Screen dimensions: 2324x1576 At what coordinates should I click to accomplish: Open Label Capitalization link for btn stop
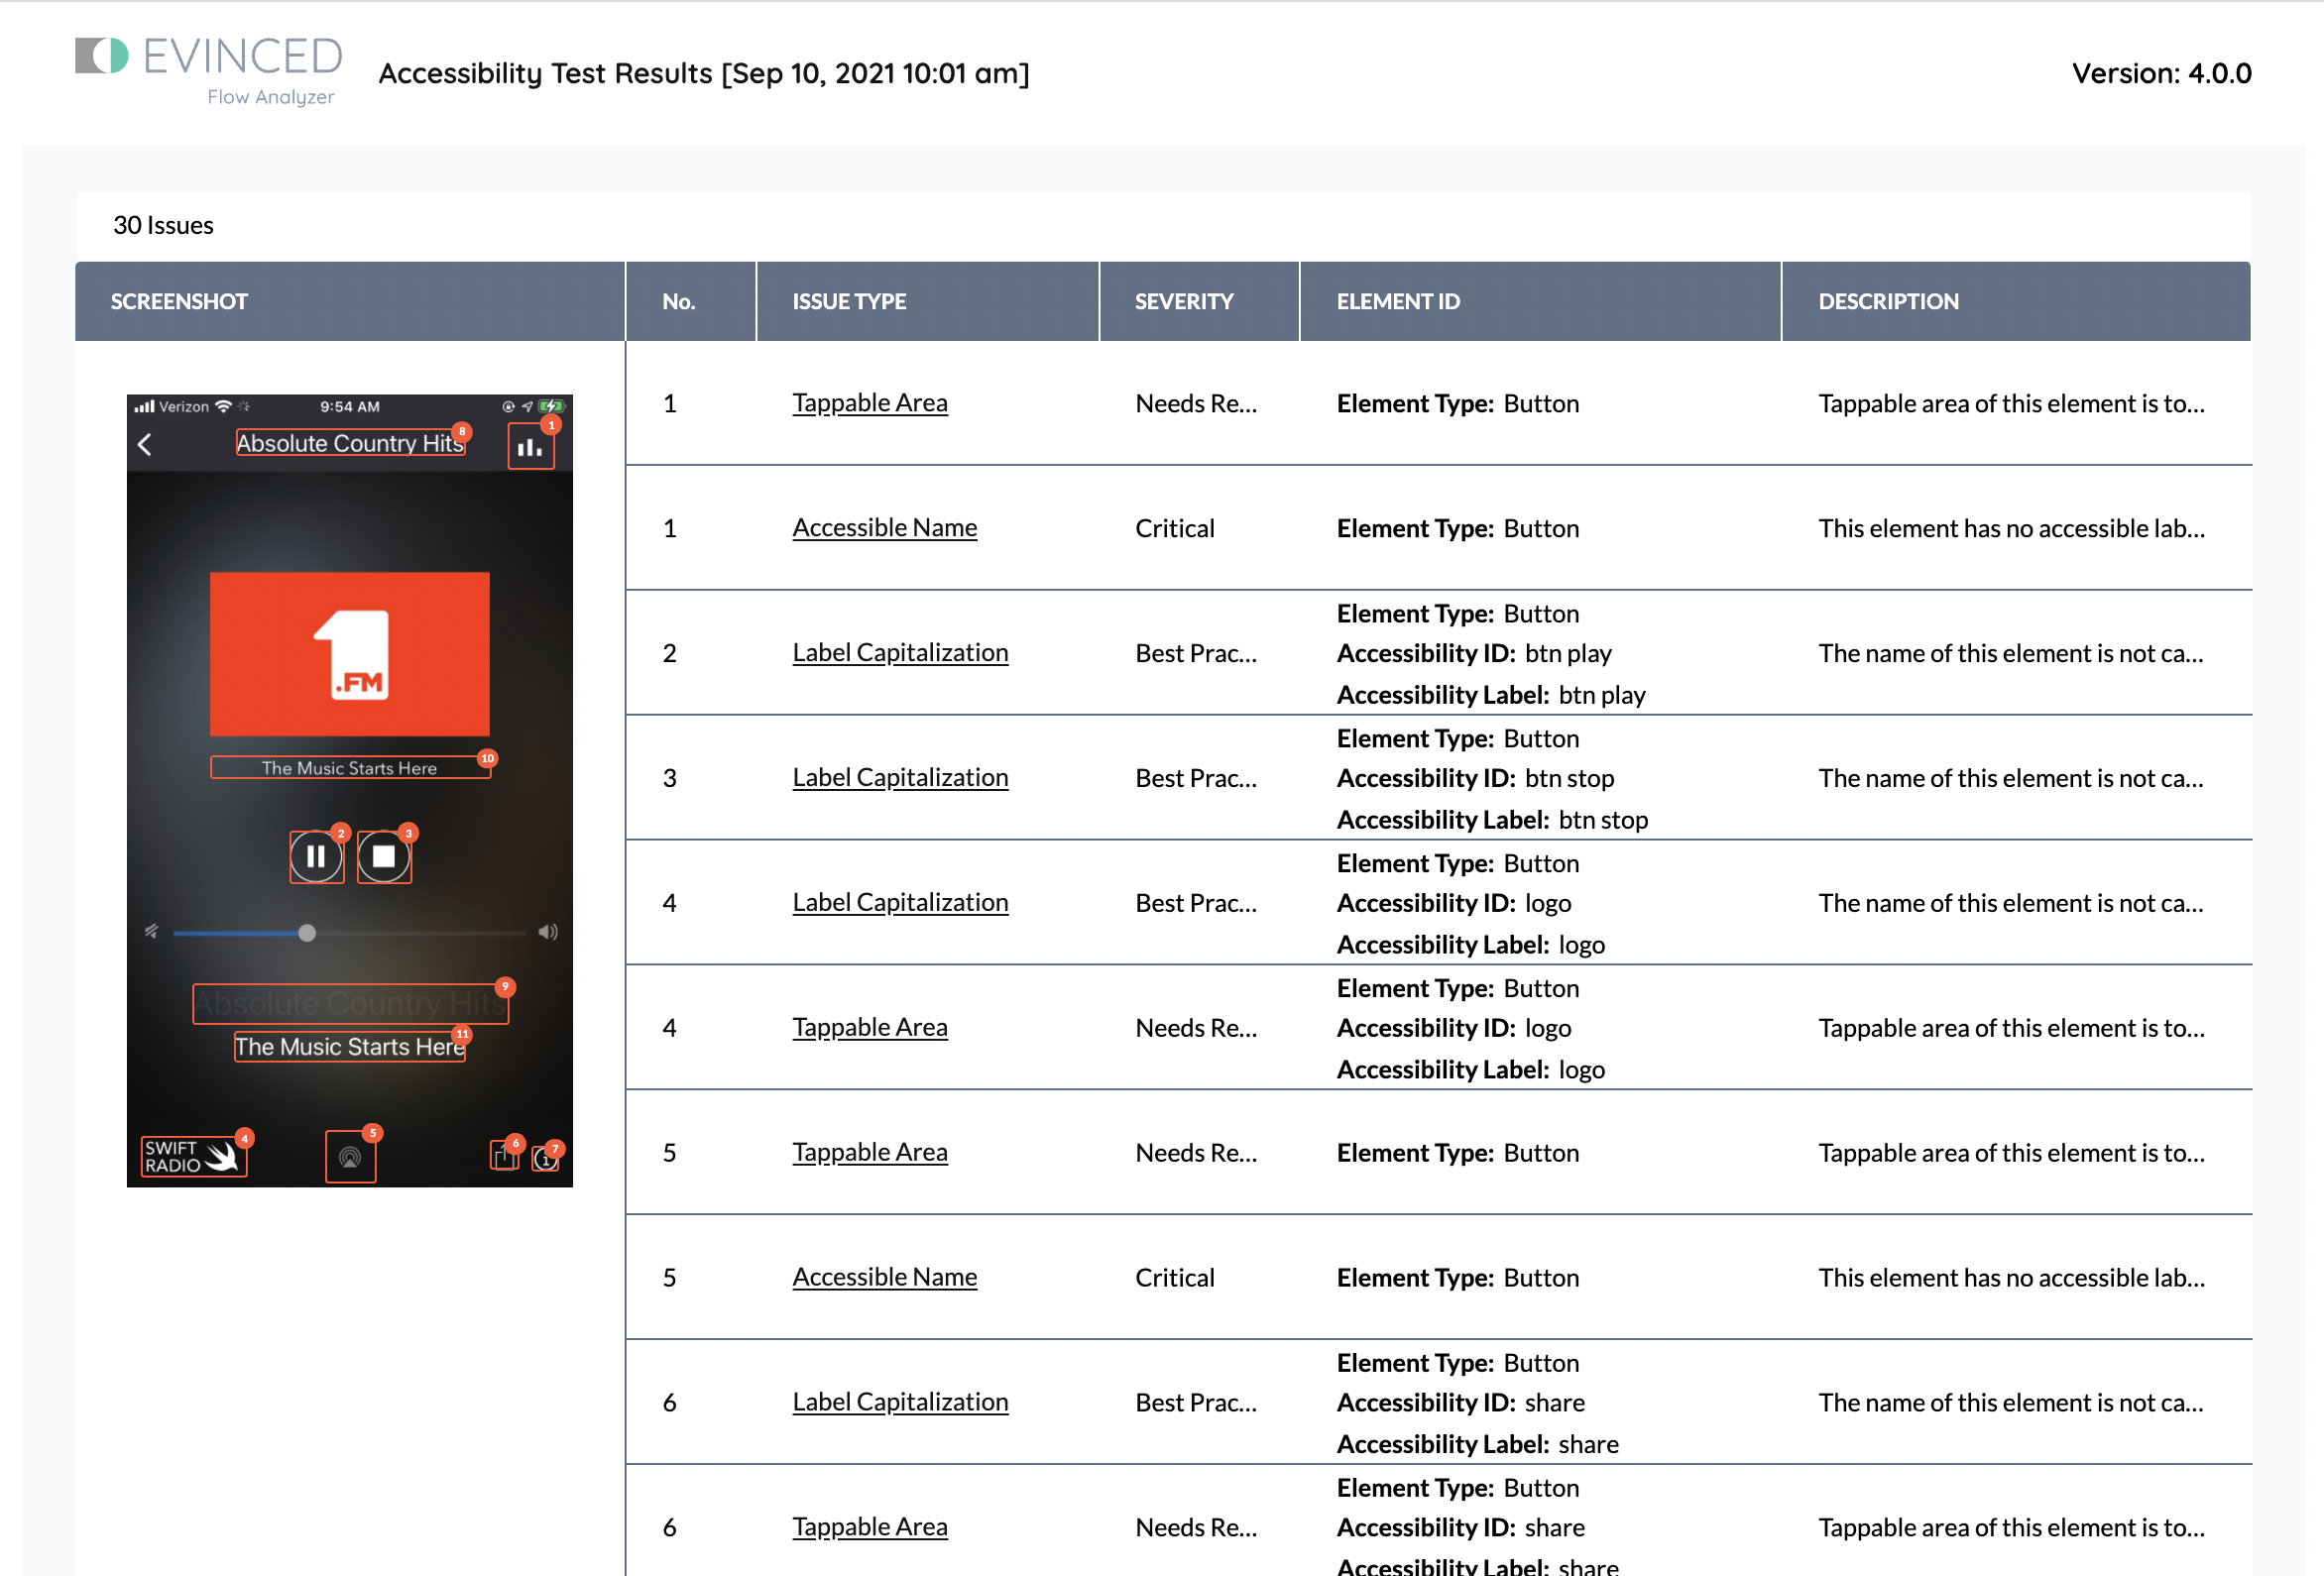click(x=899, y=778)
